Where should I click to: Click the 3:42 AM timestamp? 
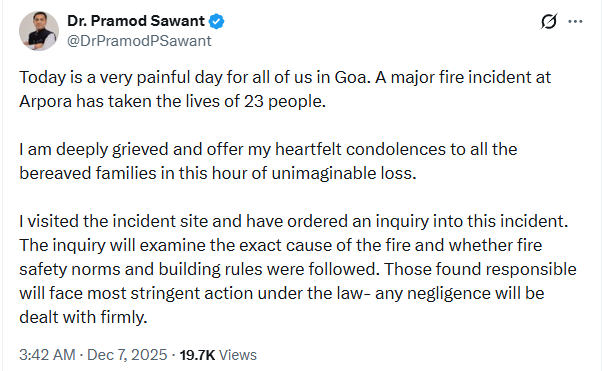[47, 354]
